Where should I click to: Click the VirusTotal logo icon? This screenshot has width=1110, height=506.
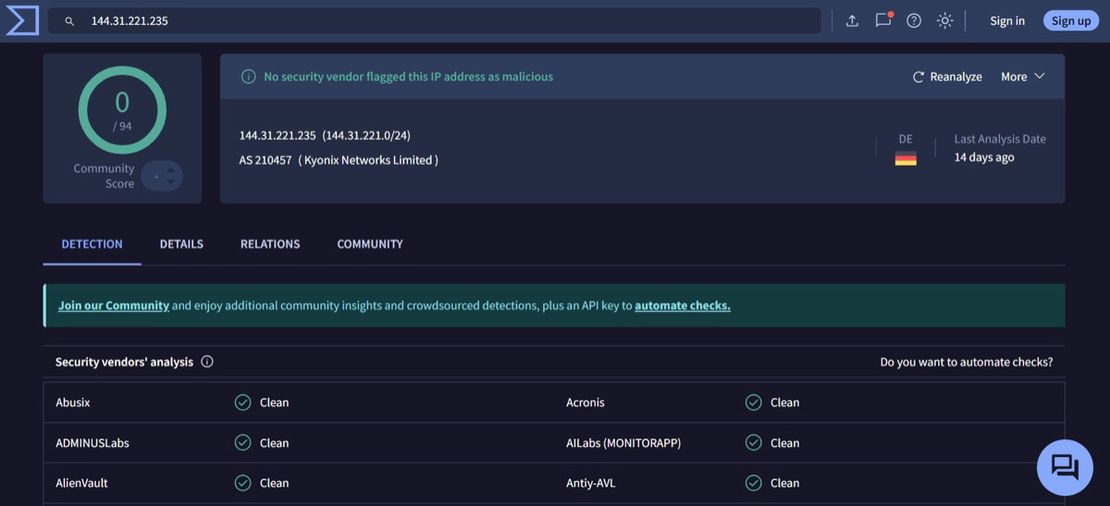click(x=22, y=20)
